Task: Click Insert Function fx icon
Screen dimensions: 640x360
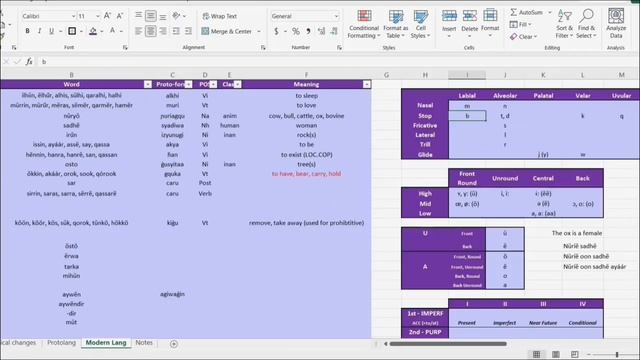Action: pos(29,62)
